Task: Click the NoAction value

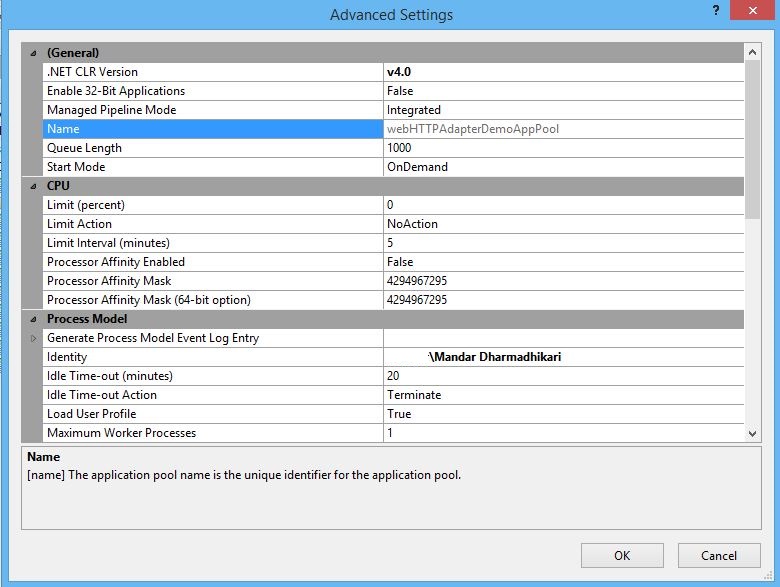Action: 564,224
